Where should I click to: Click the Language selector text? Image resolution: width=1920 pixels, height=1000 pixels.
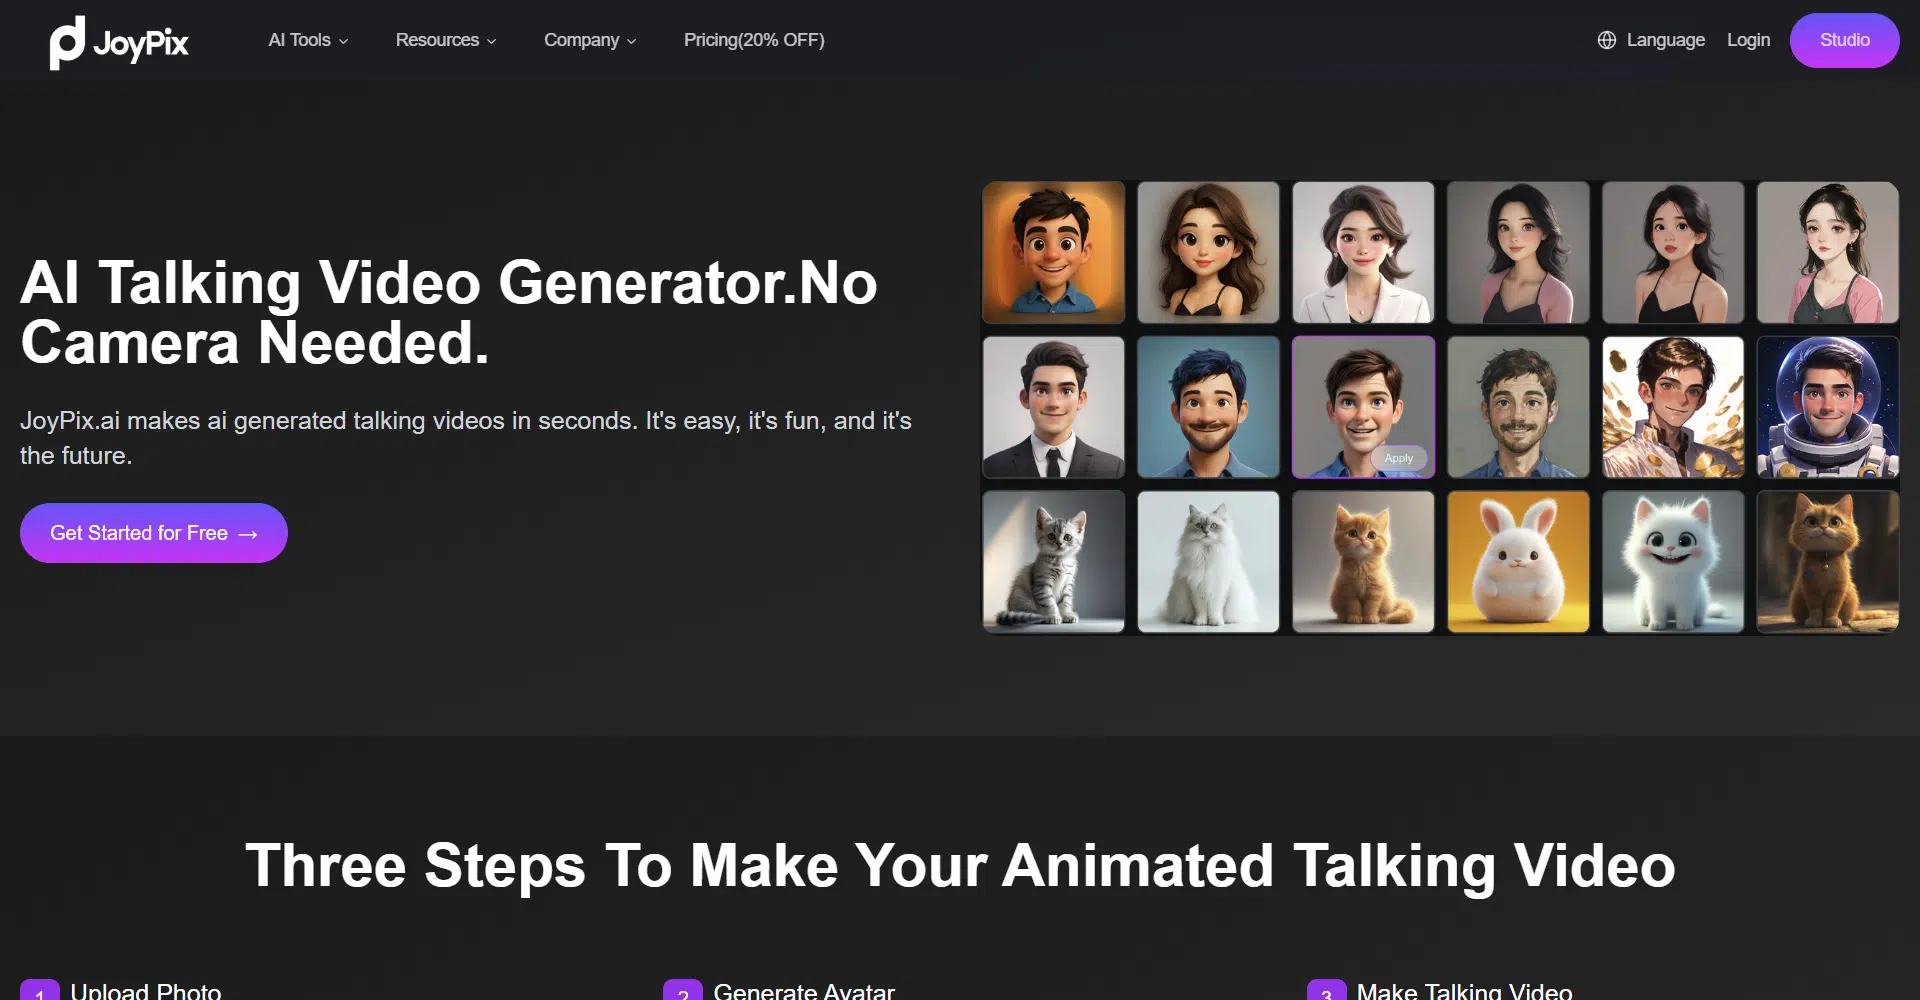click(1665, 40)
